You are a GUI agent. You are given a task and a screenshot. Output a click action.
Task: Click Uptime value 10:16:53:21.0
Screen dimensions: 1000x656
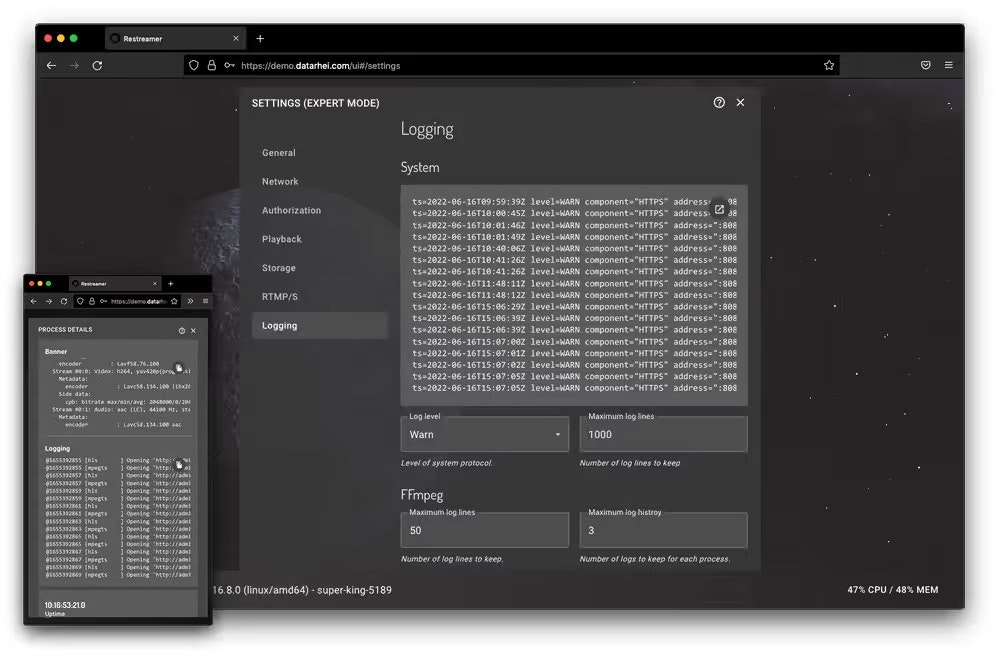pos(64,605)
